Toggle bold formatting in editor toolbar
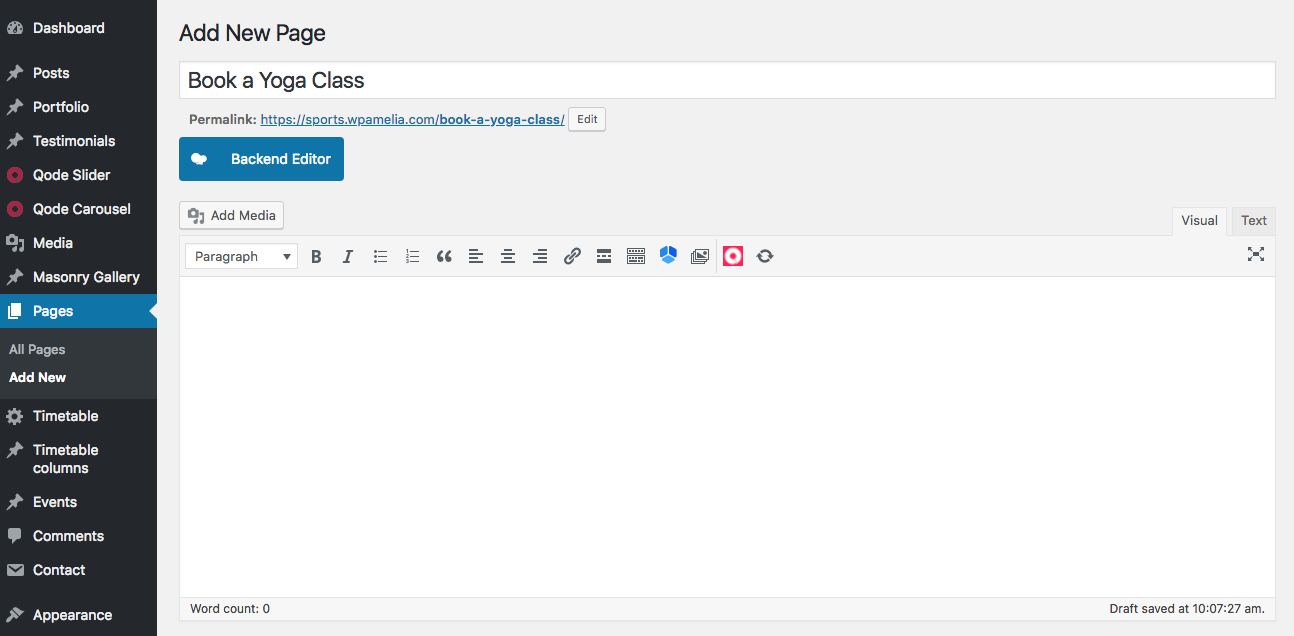Viewport: 1294px width, 636px height. (x=316, y=256)
